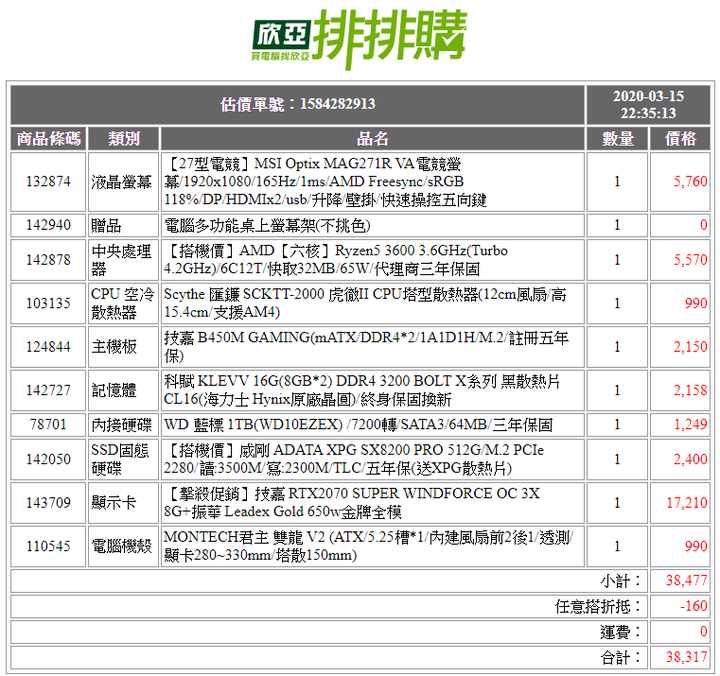Image resolution: width=720 pixels, height=676 pixels.
Task: Select barcode 132874
Action: point(48,182)
